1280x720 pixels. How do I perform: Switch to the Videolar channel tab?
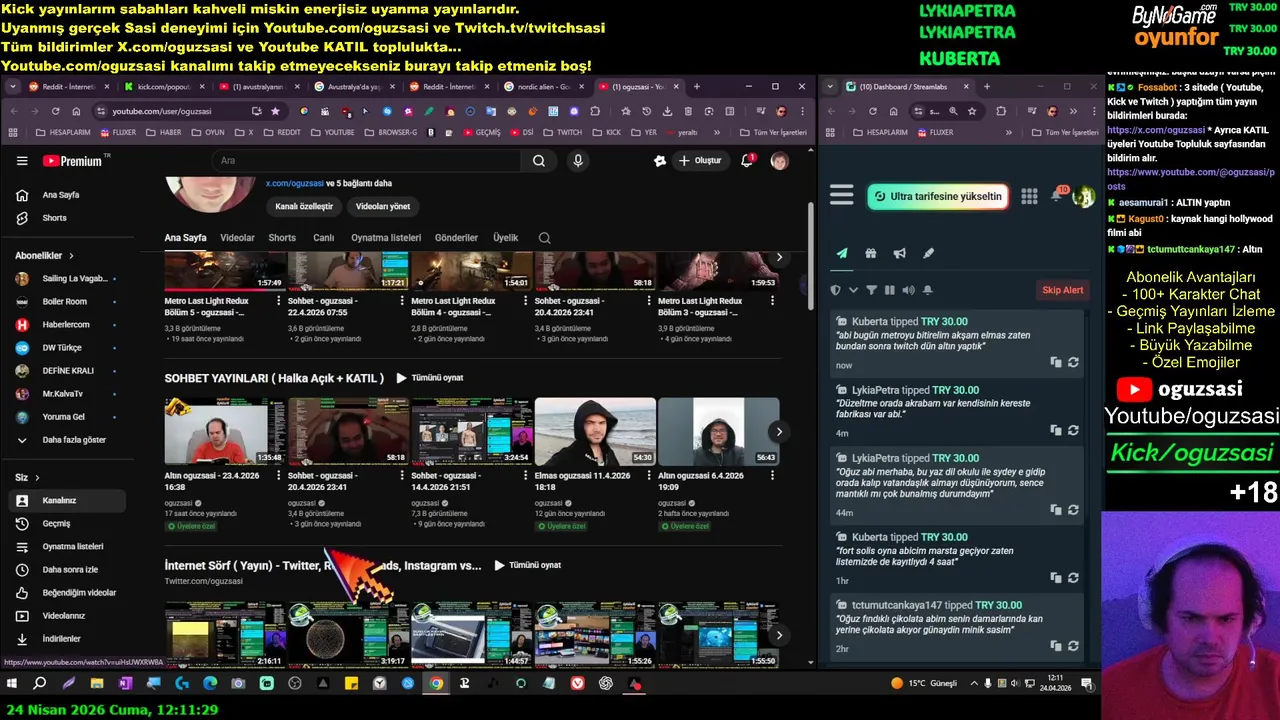237,238
